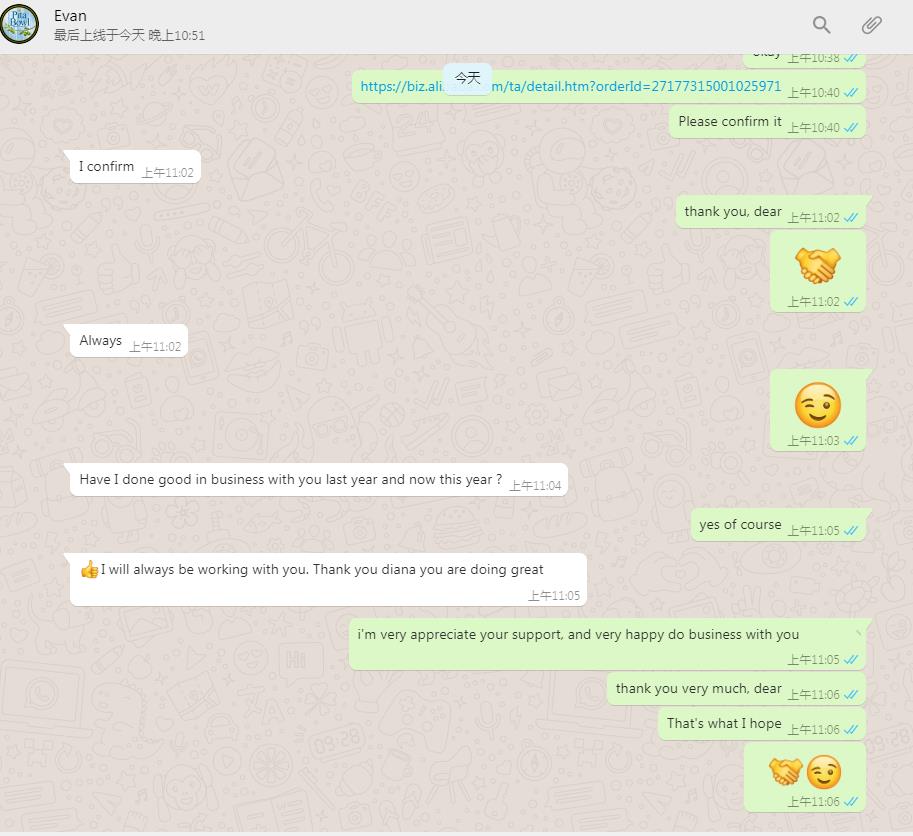Image resolution: width=913 pixels, height=836 pixels.
Task: Click handshake emoji in last message
Action: point(785,771)
